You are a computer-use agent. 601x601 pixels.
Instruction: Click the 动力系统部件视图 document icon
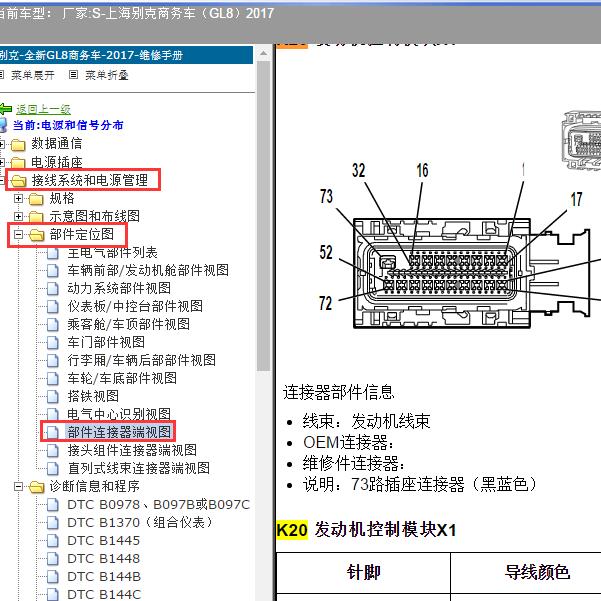[53, 289]
